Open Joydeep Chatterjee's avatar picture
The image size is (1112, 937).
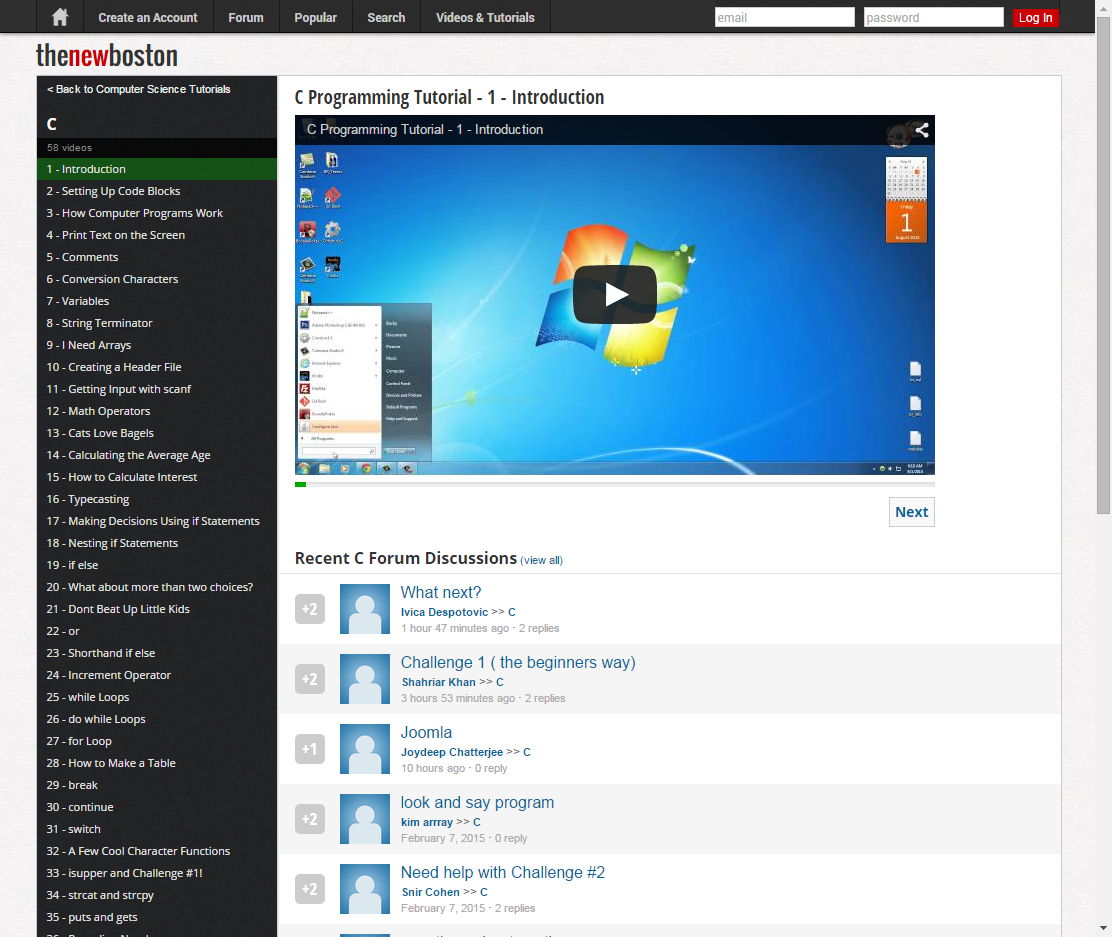[365, 749]
